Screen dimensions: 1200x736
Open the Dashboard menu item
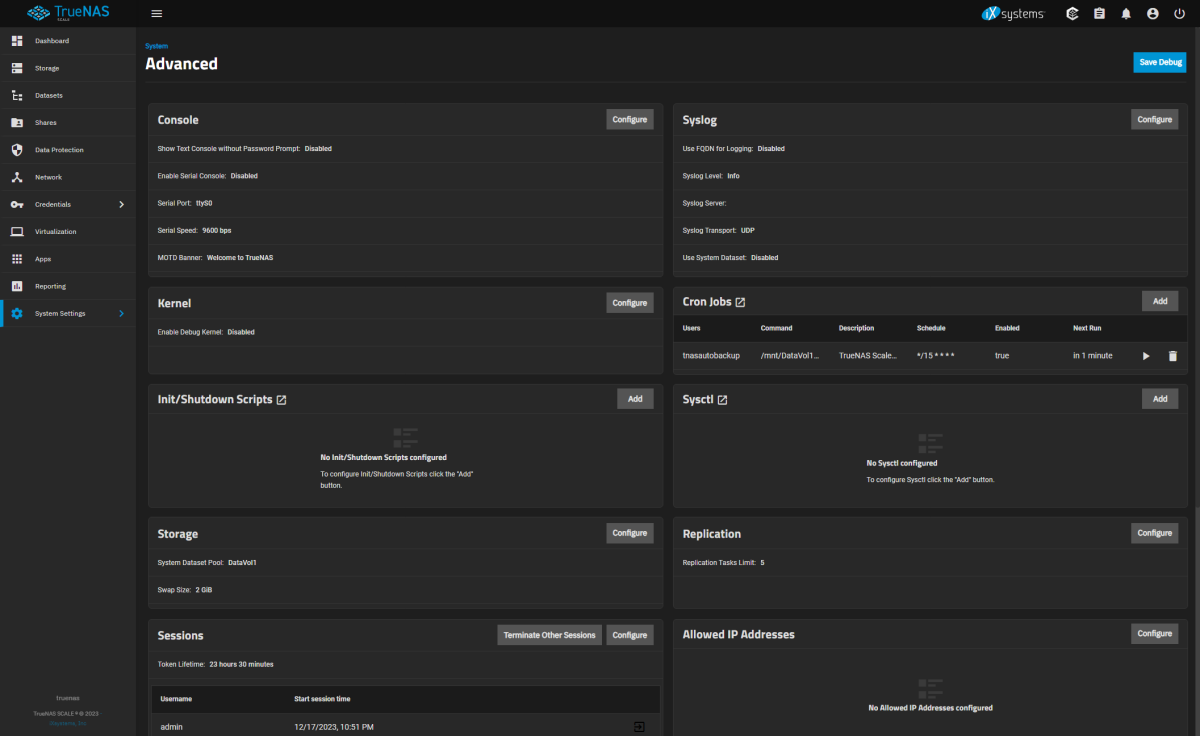point(68,41)
